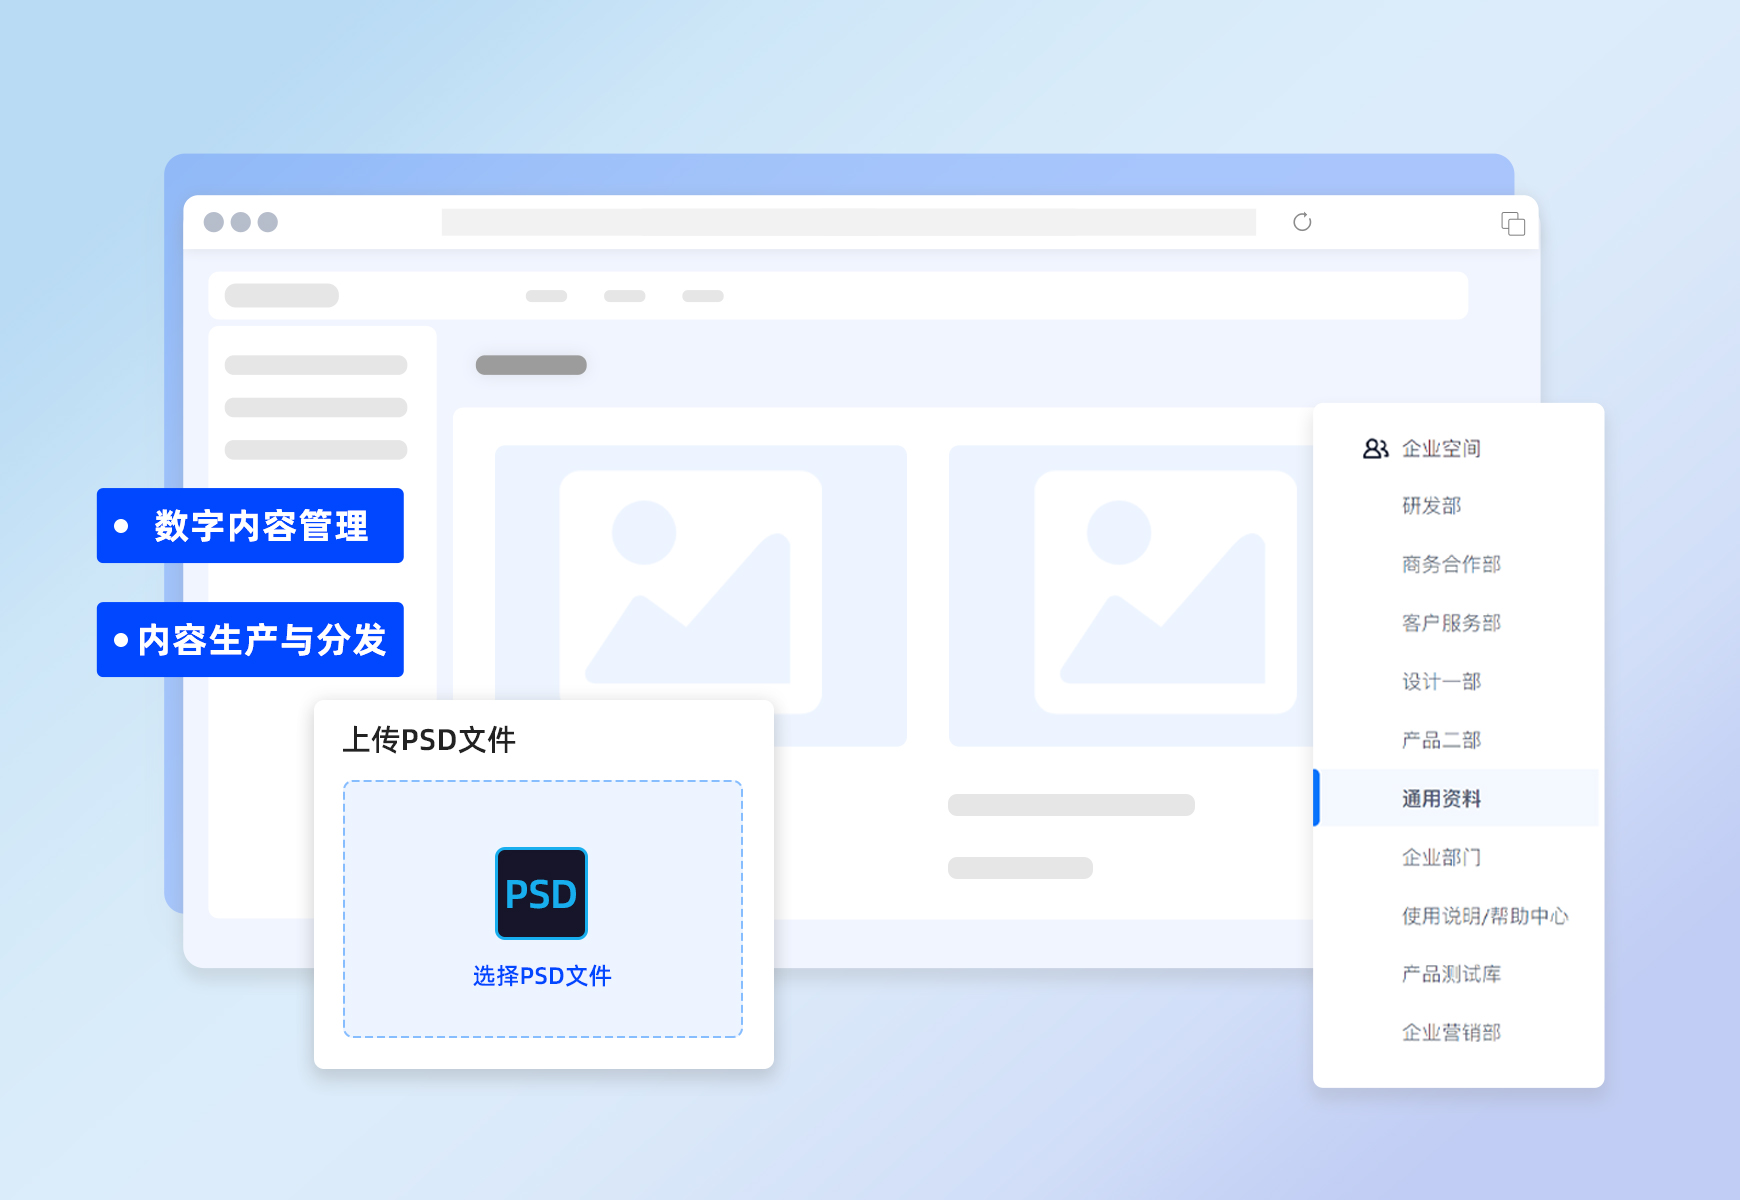Open 使用说明/帮助中心 entry

pos(1484,916)
